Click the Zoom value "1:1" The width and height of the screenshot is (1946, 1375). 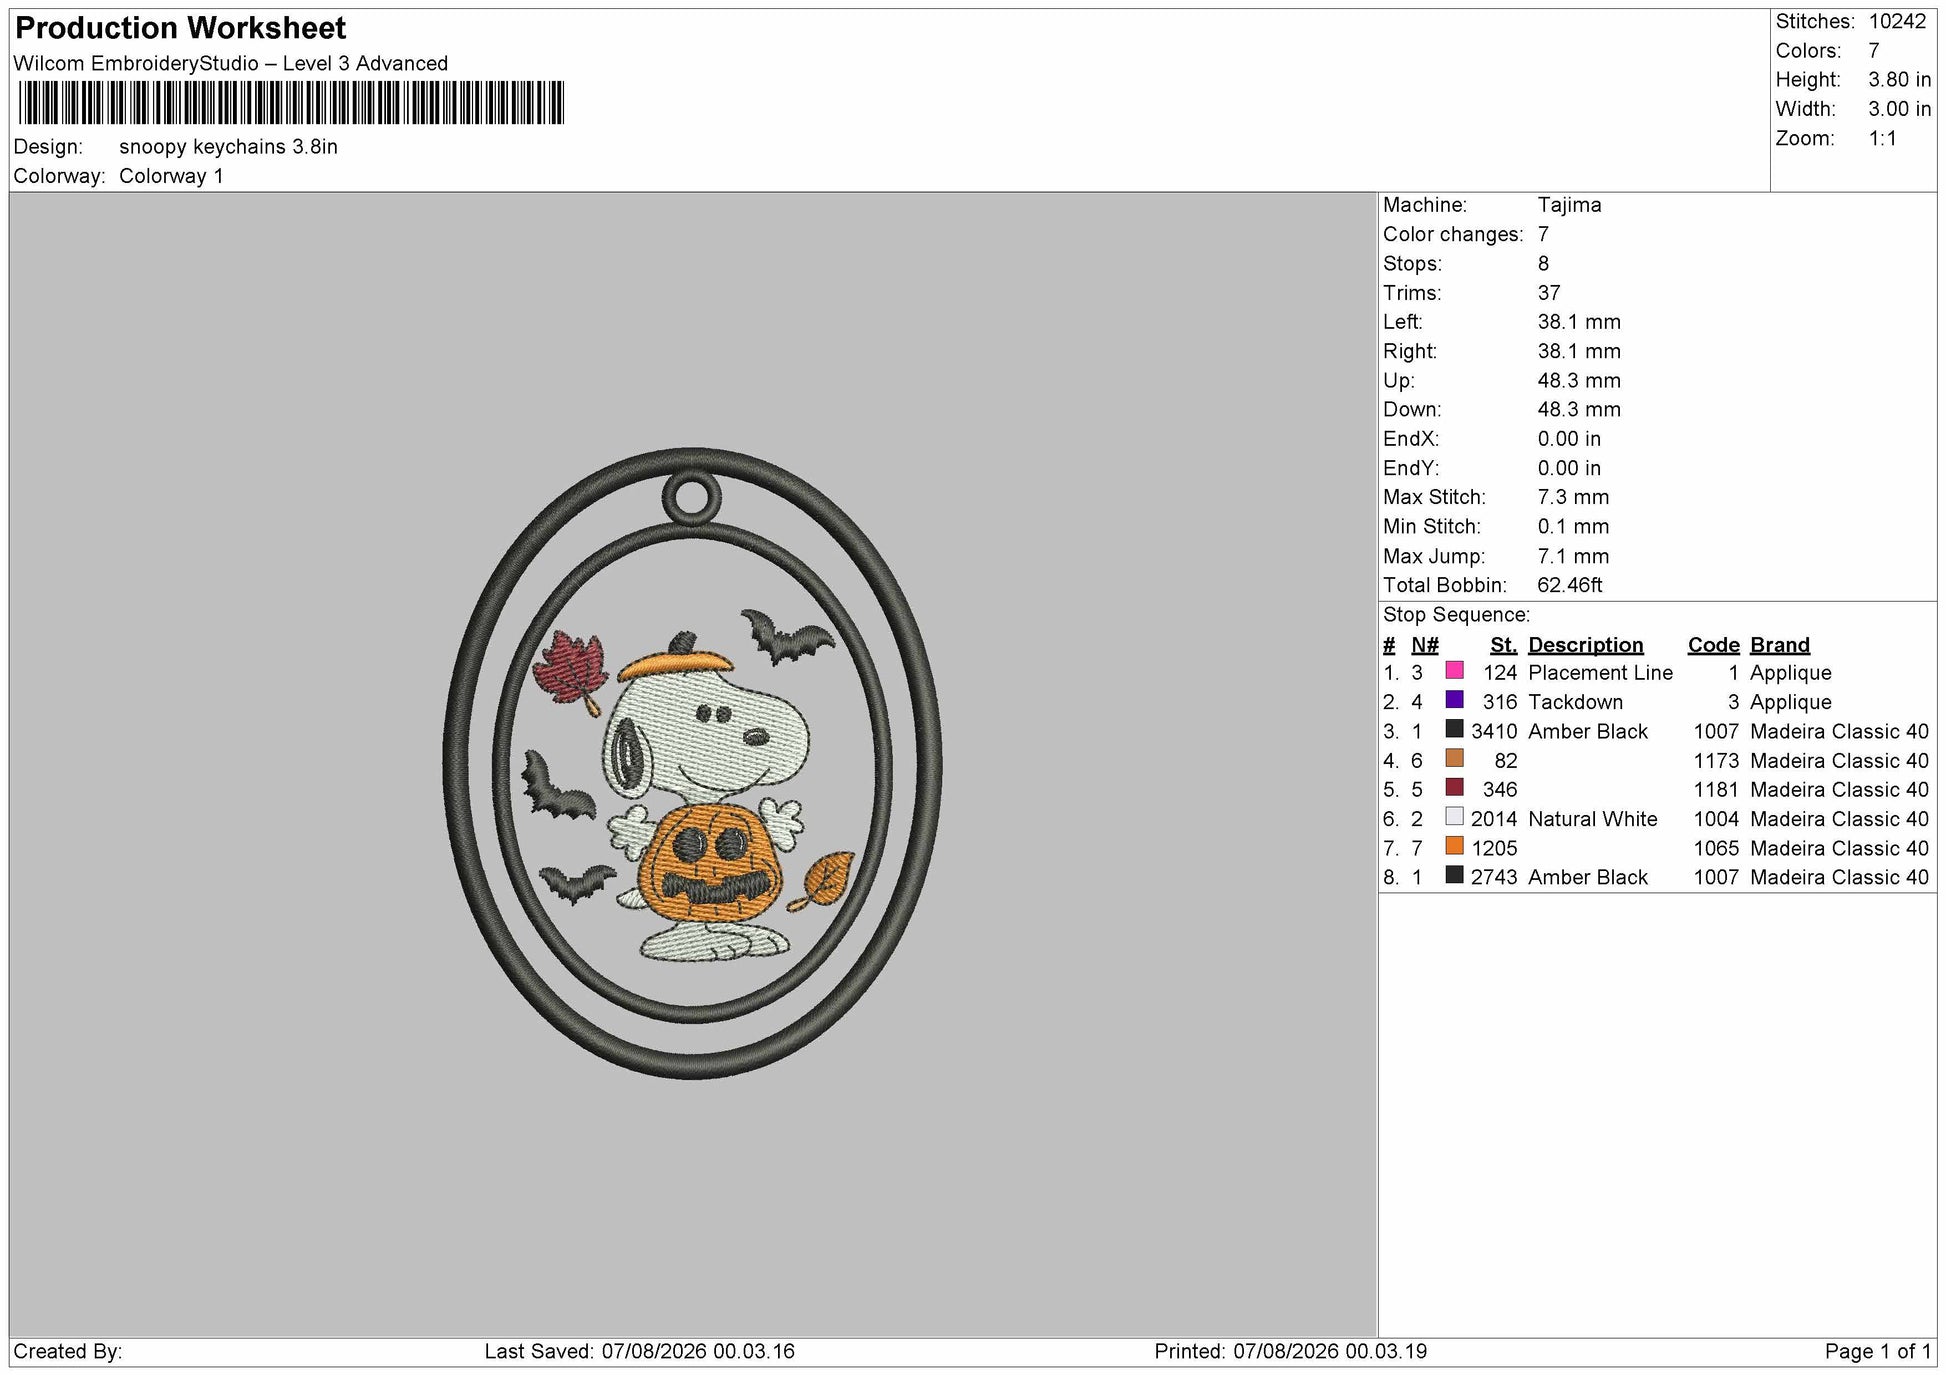tap(1883, 139)
